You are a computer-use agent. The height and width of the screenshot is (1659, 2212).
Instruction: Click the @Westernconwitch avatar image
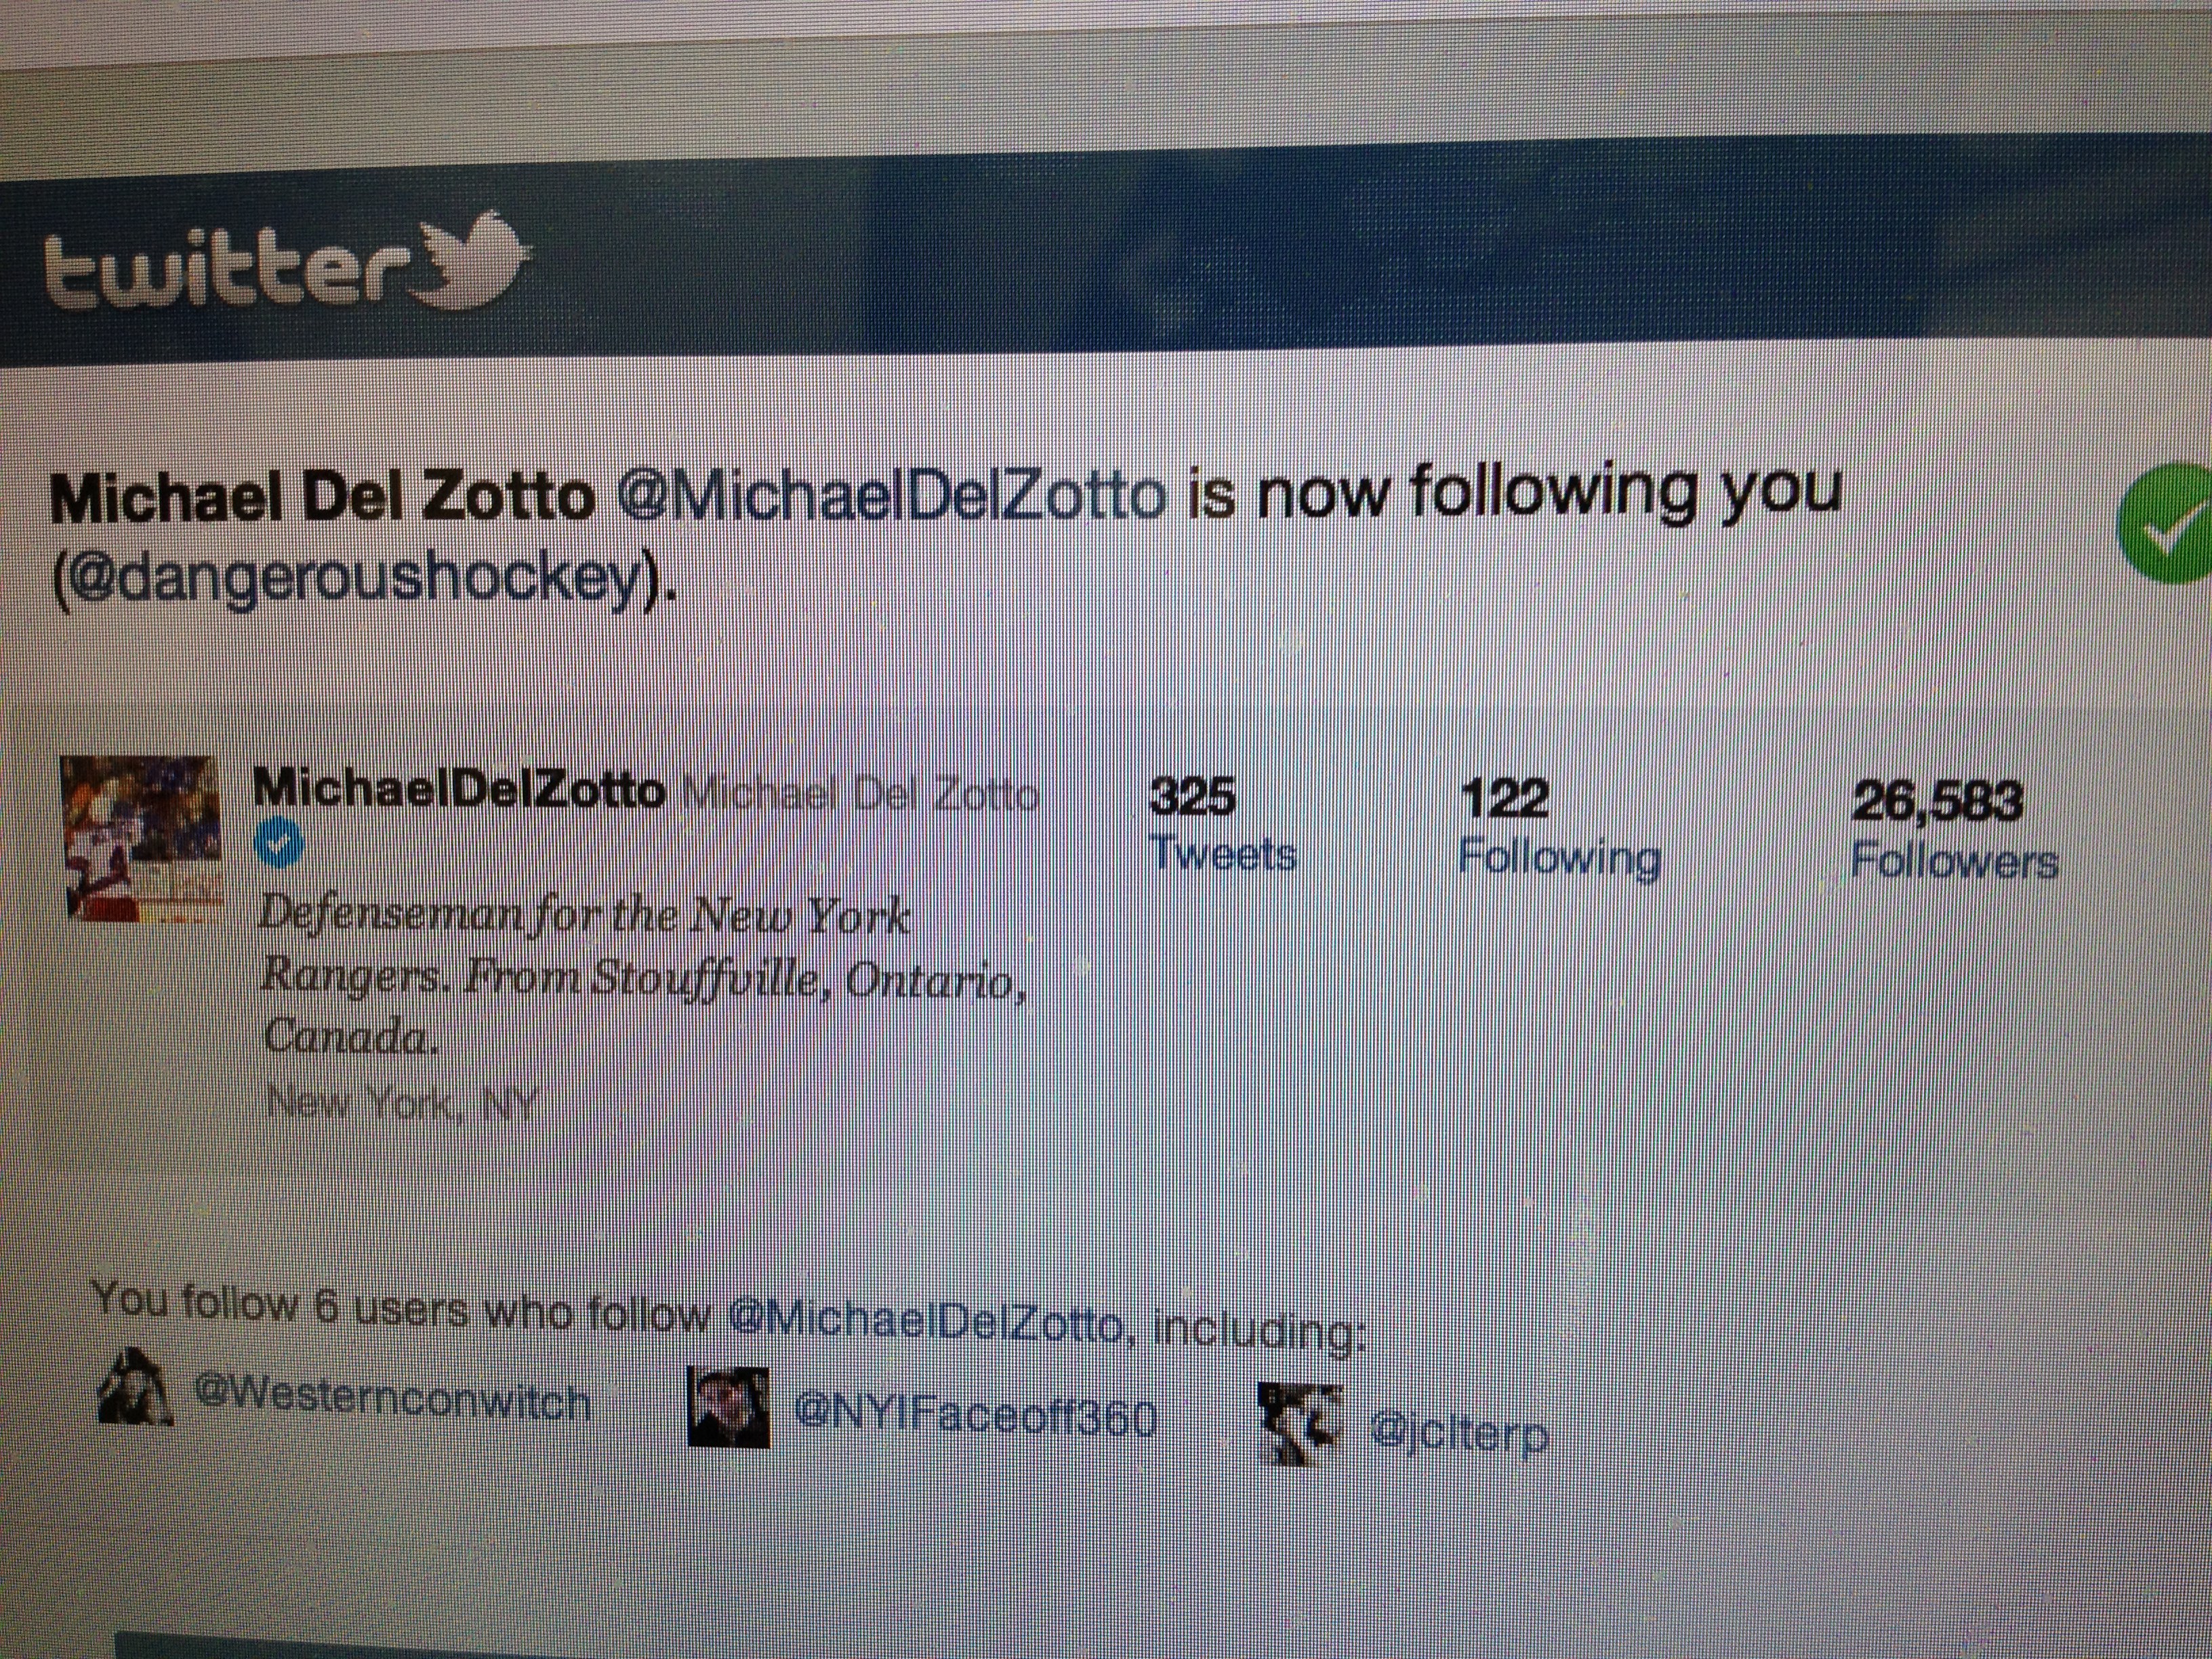click(x=135, y=1386)
